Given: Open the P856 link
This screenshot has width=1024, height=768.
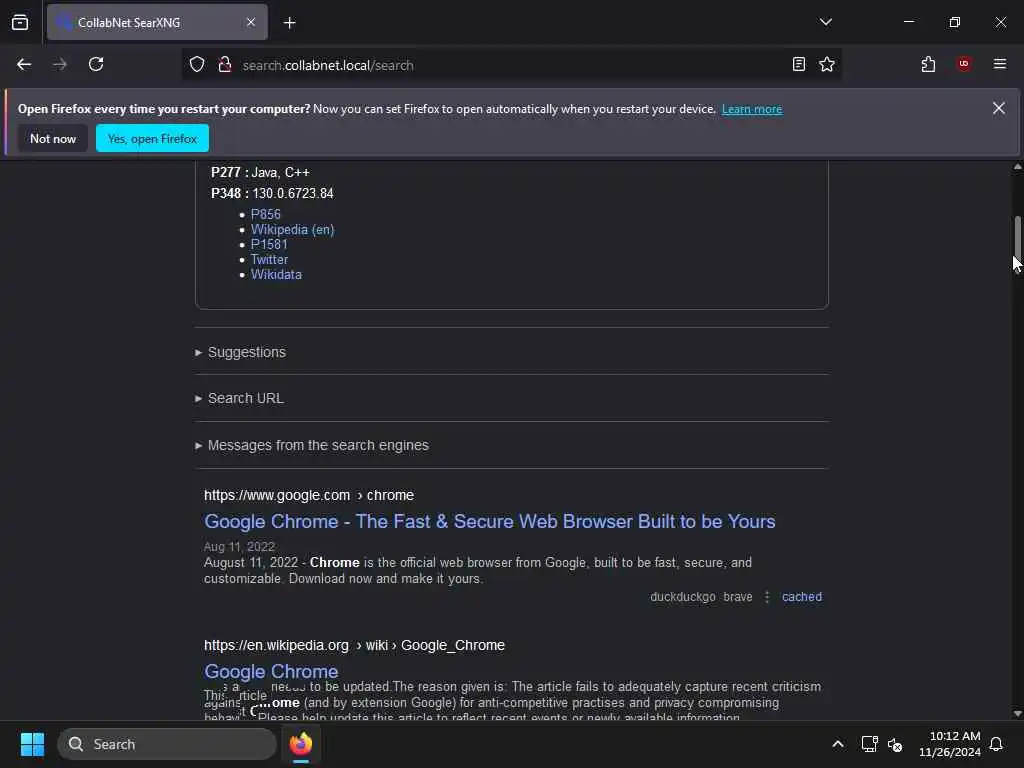Looking at the screenshot, I should tap(266, 214).
